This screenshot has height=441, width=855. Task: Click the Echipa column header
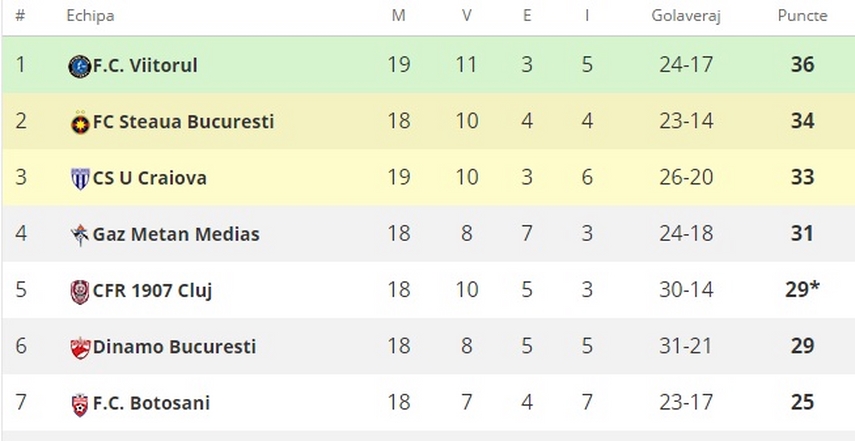pyautogui.click(x=91, y=16)
